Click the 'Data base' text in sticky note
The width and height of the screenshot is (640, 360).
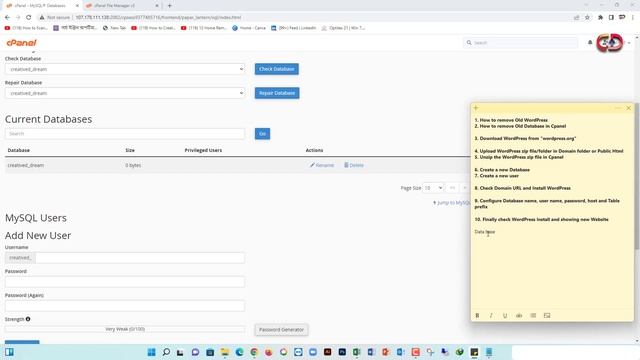[484, 232]
